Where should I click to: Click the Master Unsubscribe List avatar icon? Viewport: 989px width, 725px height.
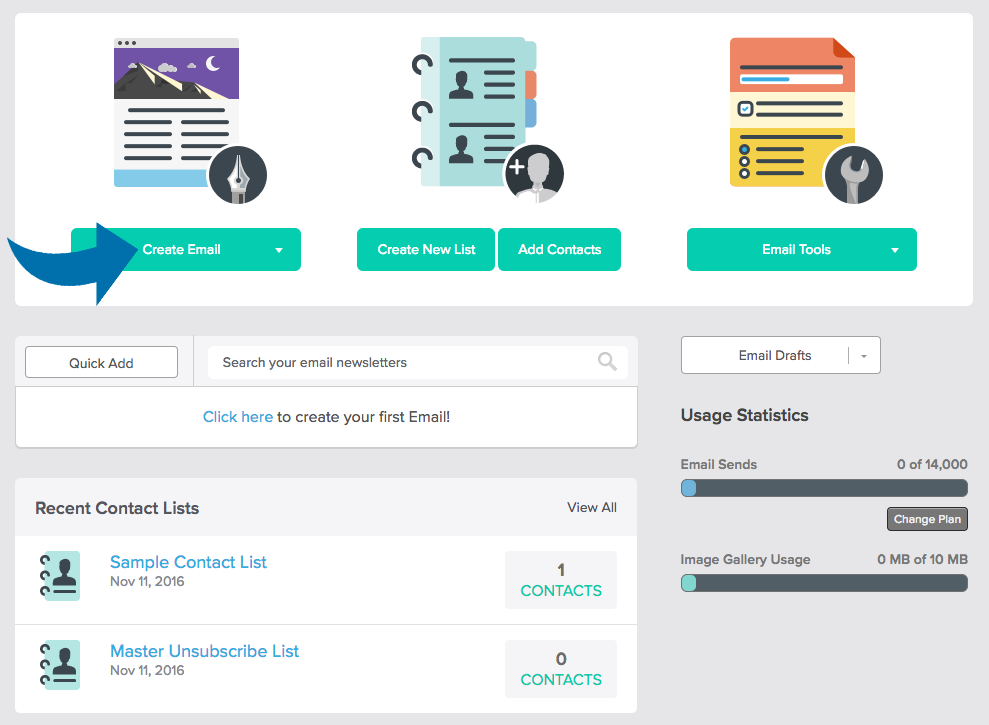[x=59, y=664]
